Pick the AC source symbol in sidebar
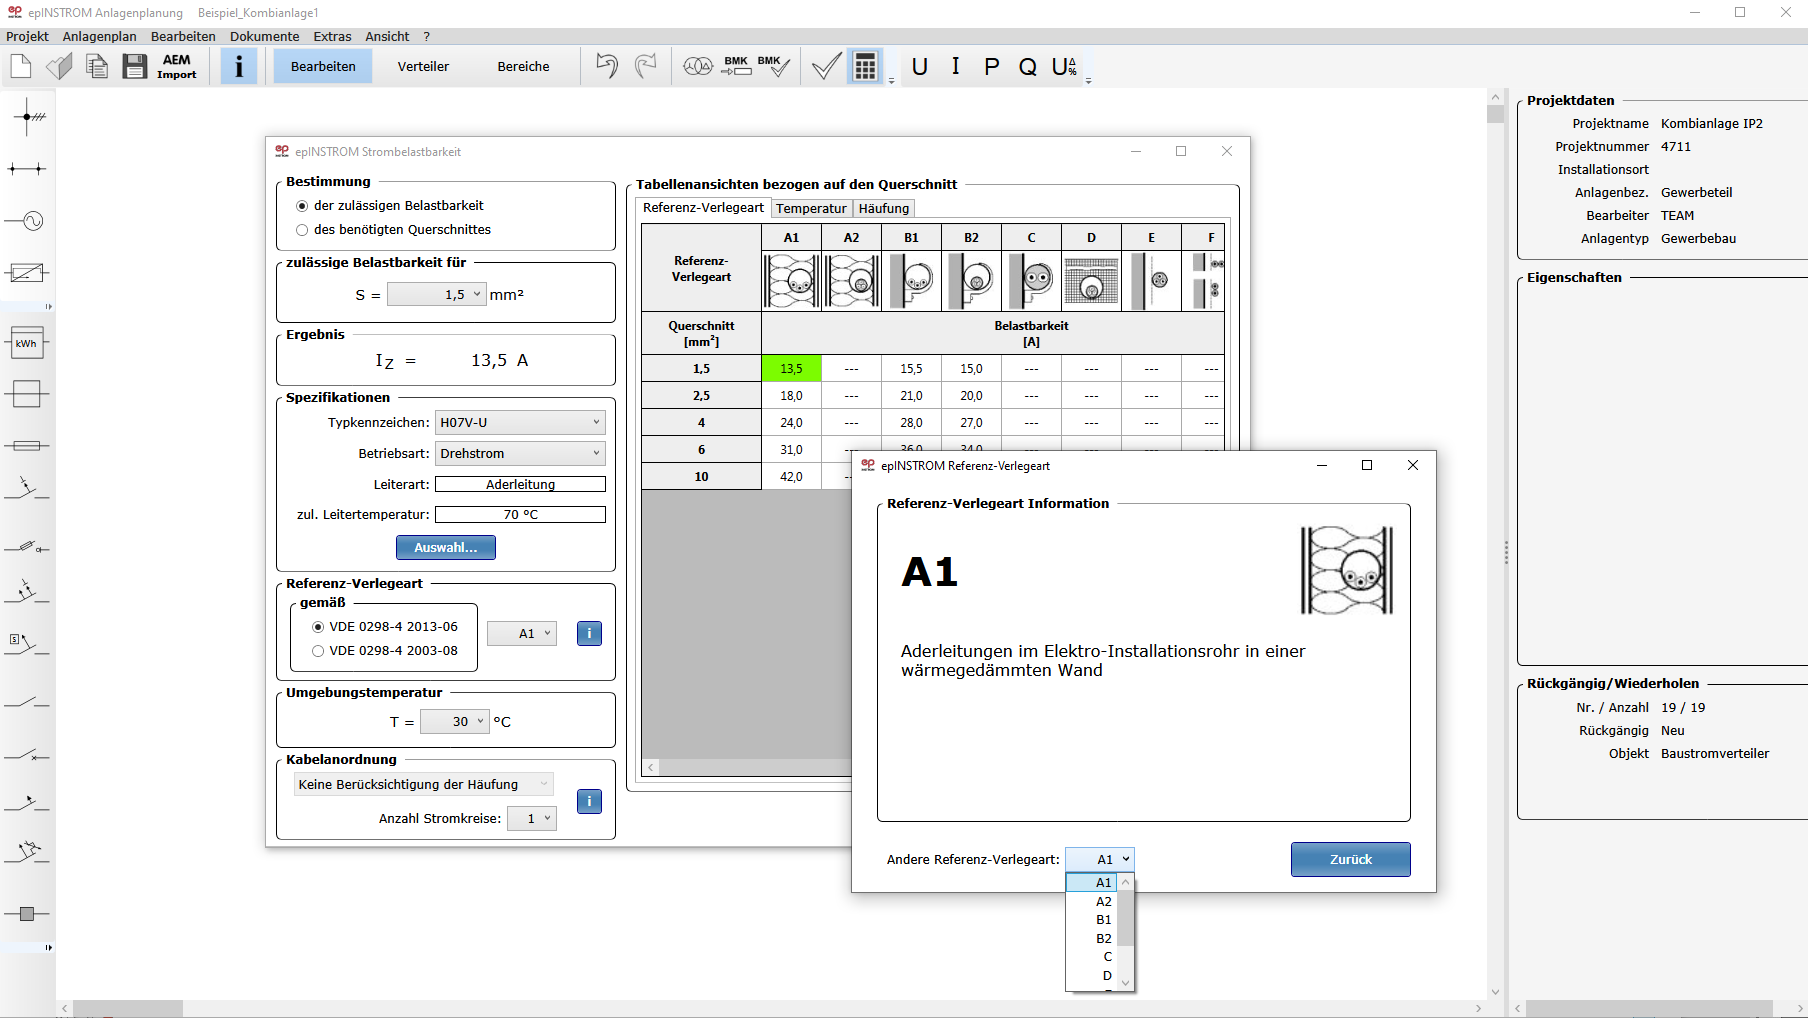The image size is (1808, 1018). (27, 221)
